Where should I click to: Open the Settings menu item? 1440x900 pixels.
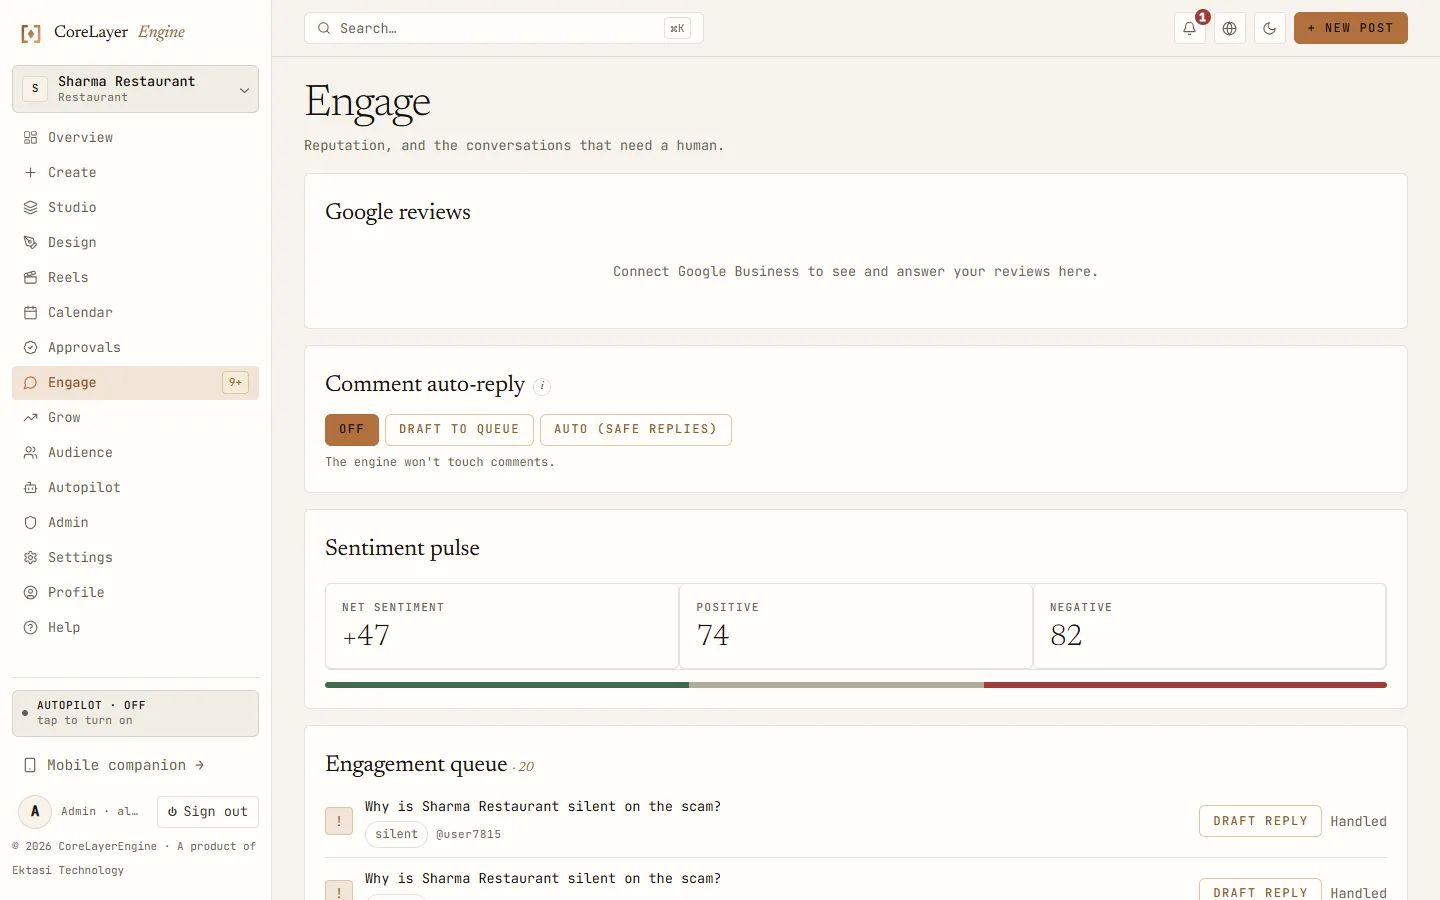tap(135, 558)
